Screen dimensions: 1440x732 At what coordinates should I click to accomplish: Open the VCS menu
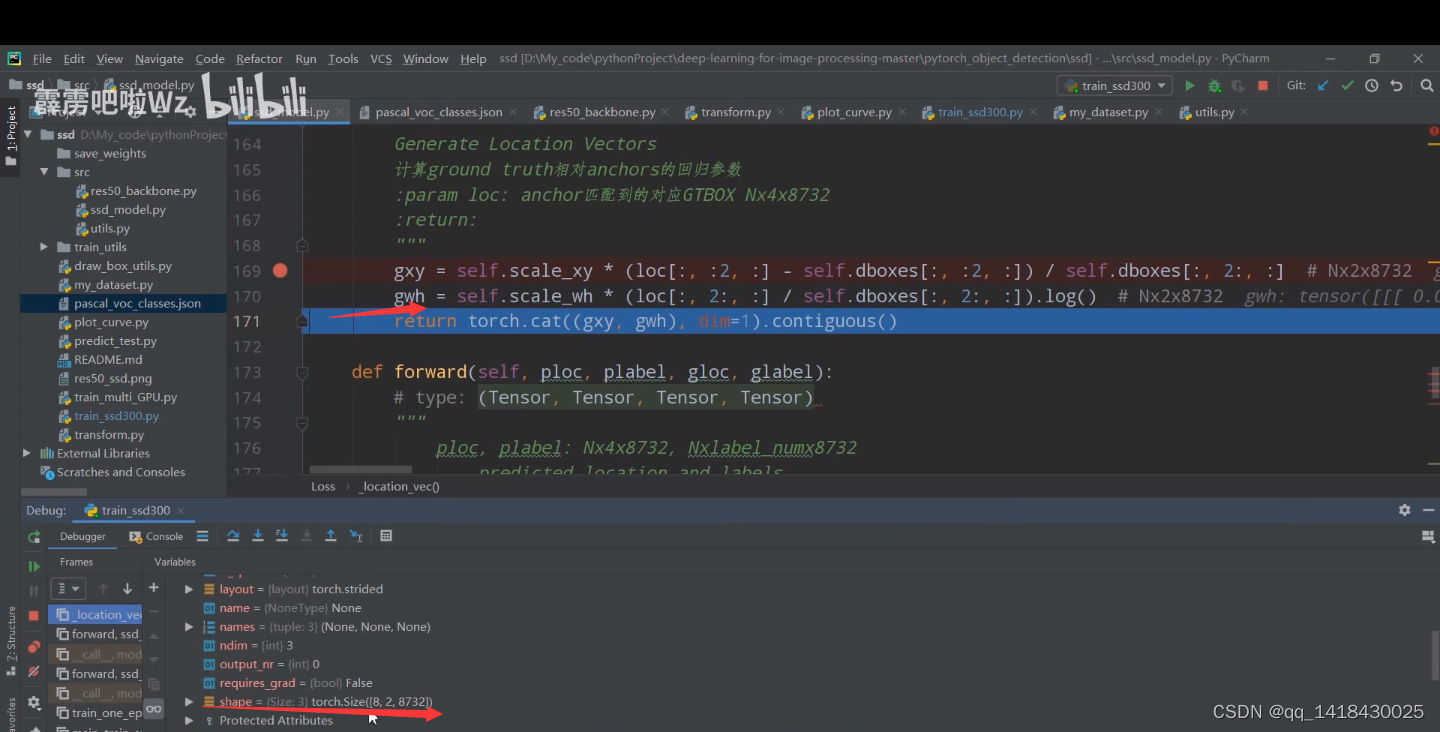381,59
